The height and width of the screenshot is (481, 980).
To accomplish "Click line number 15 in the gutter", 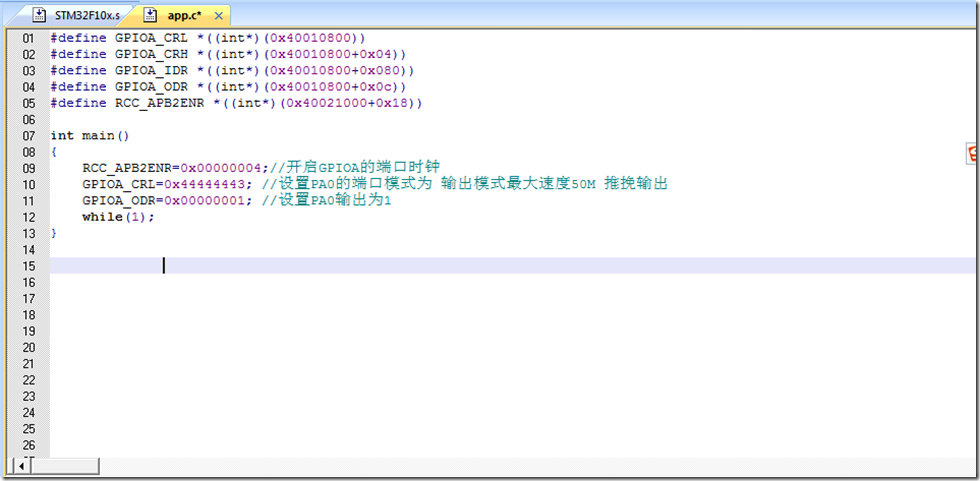I will click(x=28, y=265).
